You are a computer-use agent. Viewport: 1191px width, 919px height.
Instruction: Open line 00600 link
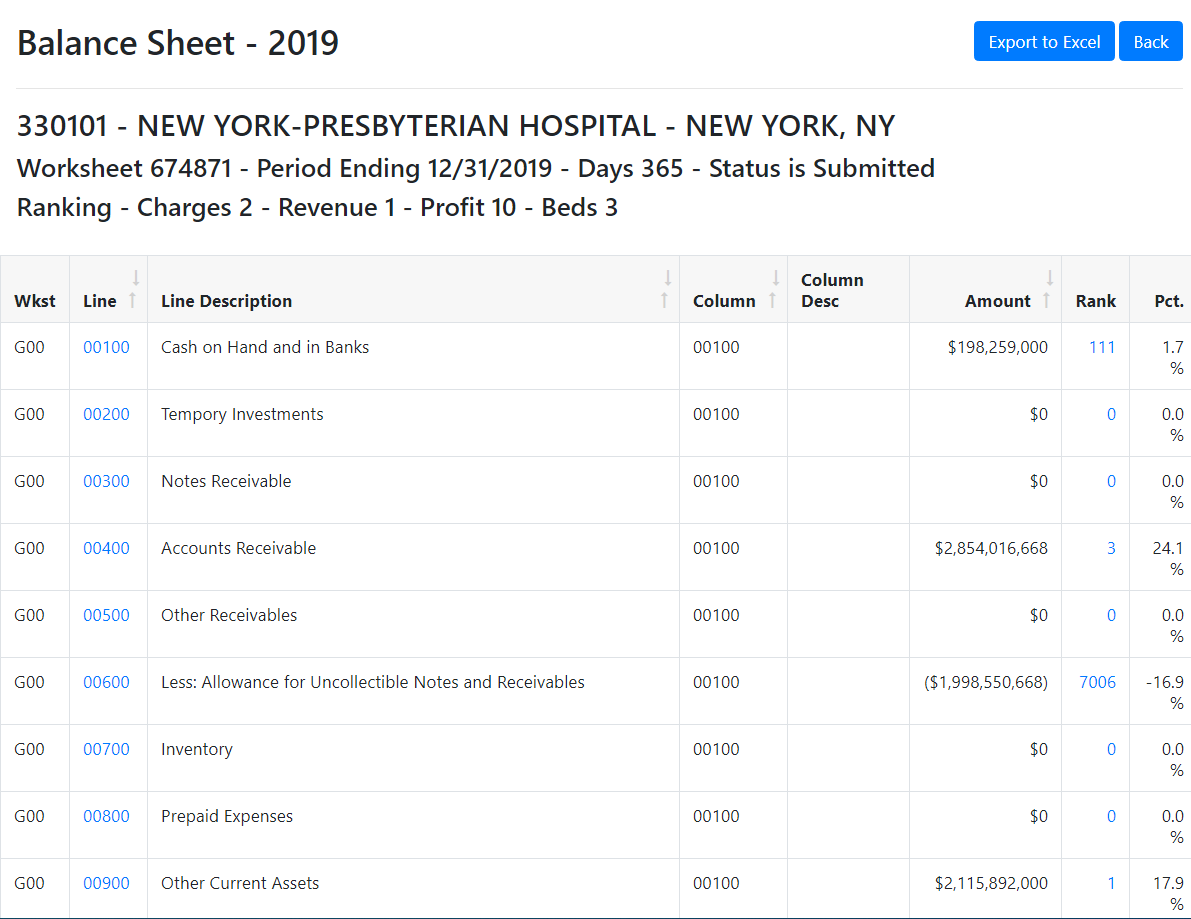pyautogui.click(x=106, y=682)
